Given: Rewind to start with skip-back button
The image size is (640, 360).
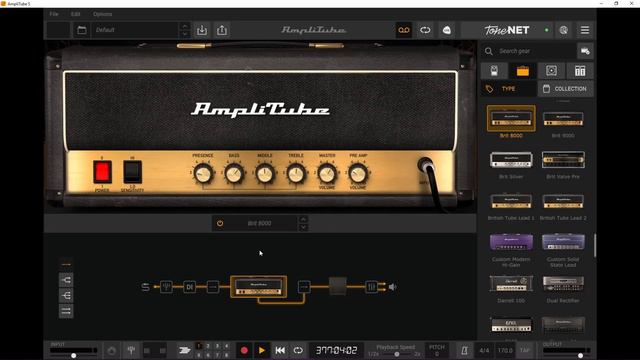Looking at the screenshot, I should (280, 350).
